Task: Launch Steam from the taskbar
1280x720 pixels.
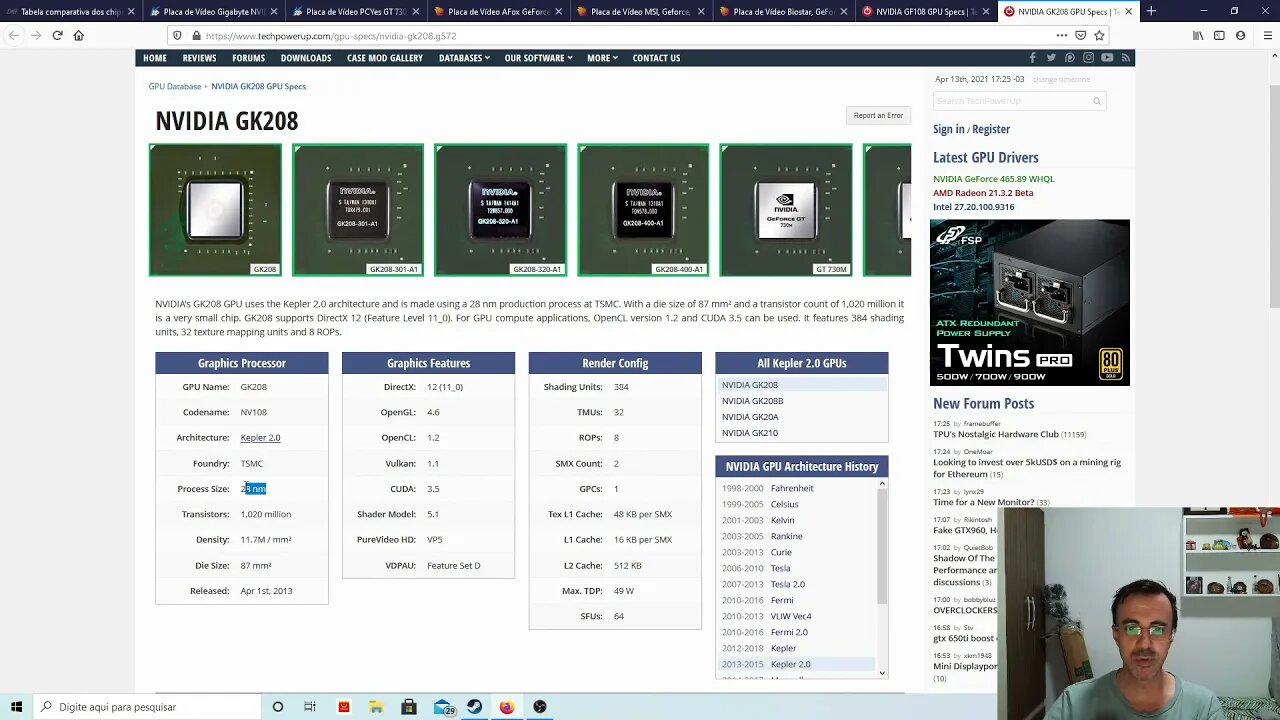Action: coord(474,707)
